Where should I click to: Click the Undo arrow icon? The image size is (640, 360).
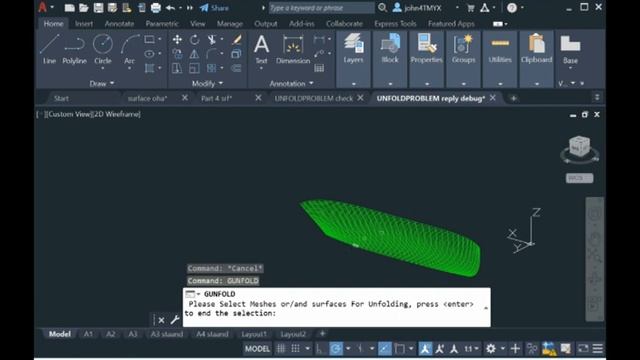click(171, 8)
